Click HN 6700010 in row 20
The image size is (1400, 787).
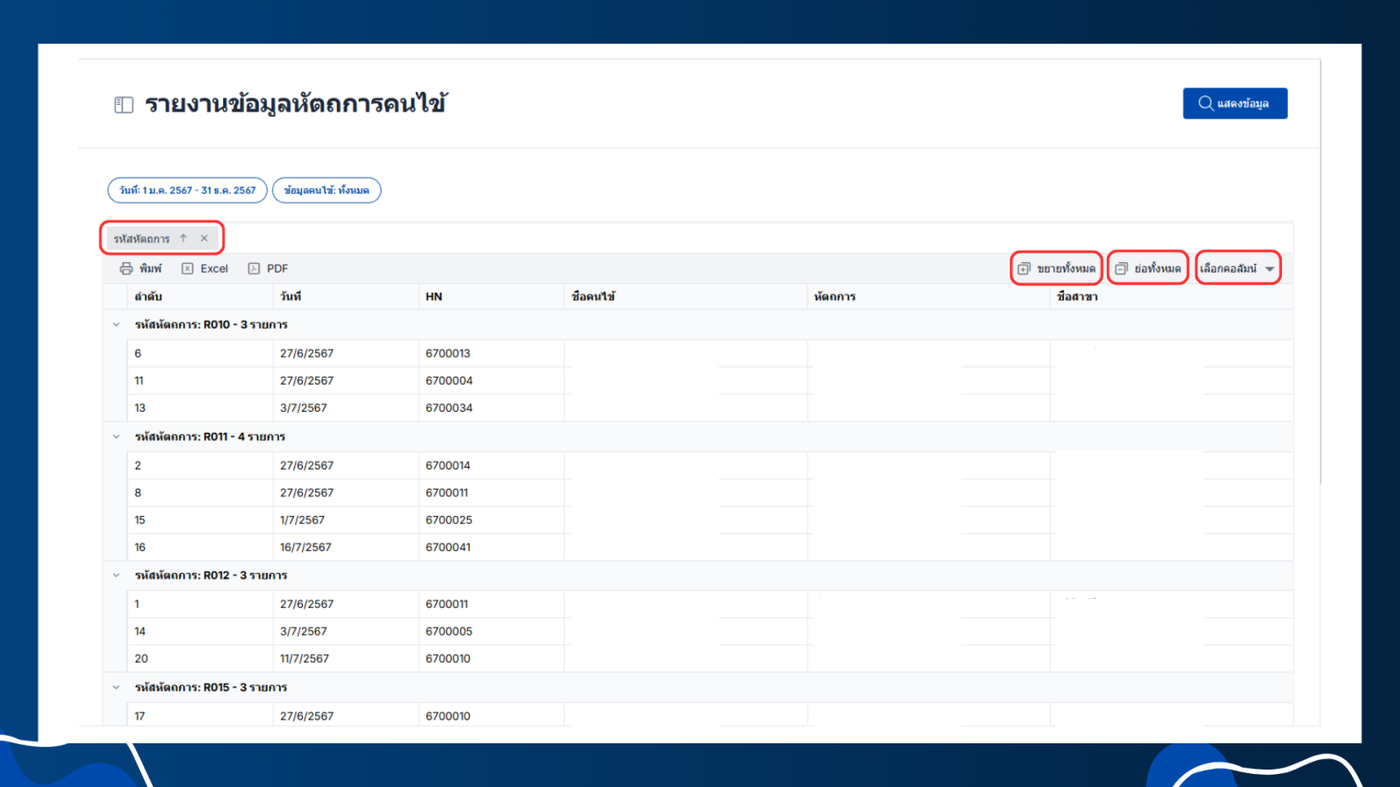click(x=491, y=659)
